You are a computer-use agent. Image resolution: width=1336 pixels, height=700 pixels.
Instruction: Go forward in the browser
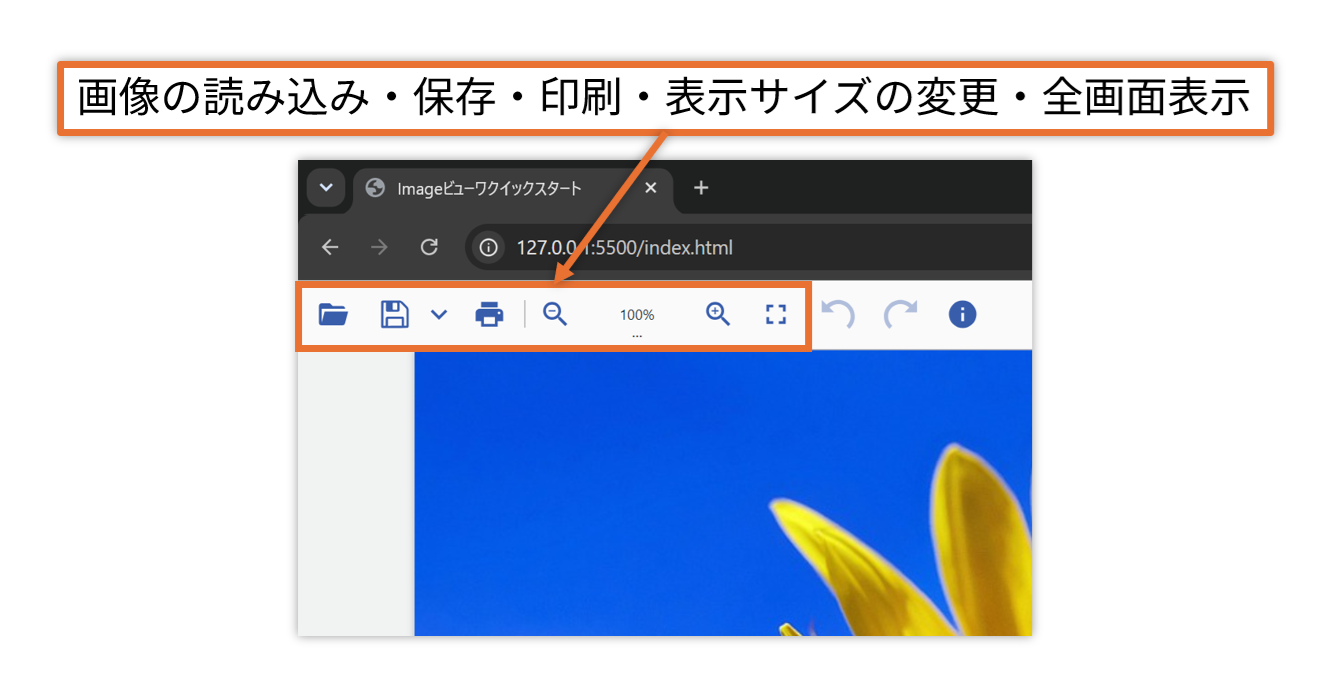coord(379,247)
